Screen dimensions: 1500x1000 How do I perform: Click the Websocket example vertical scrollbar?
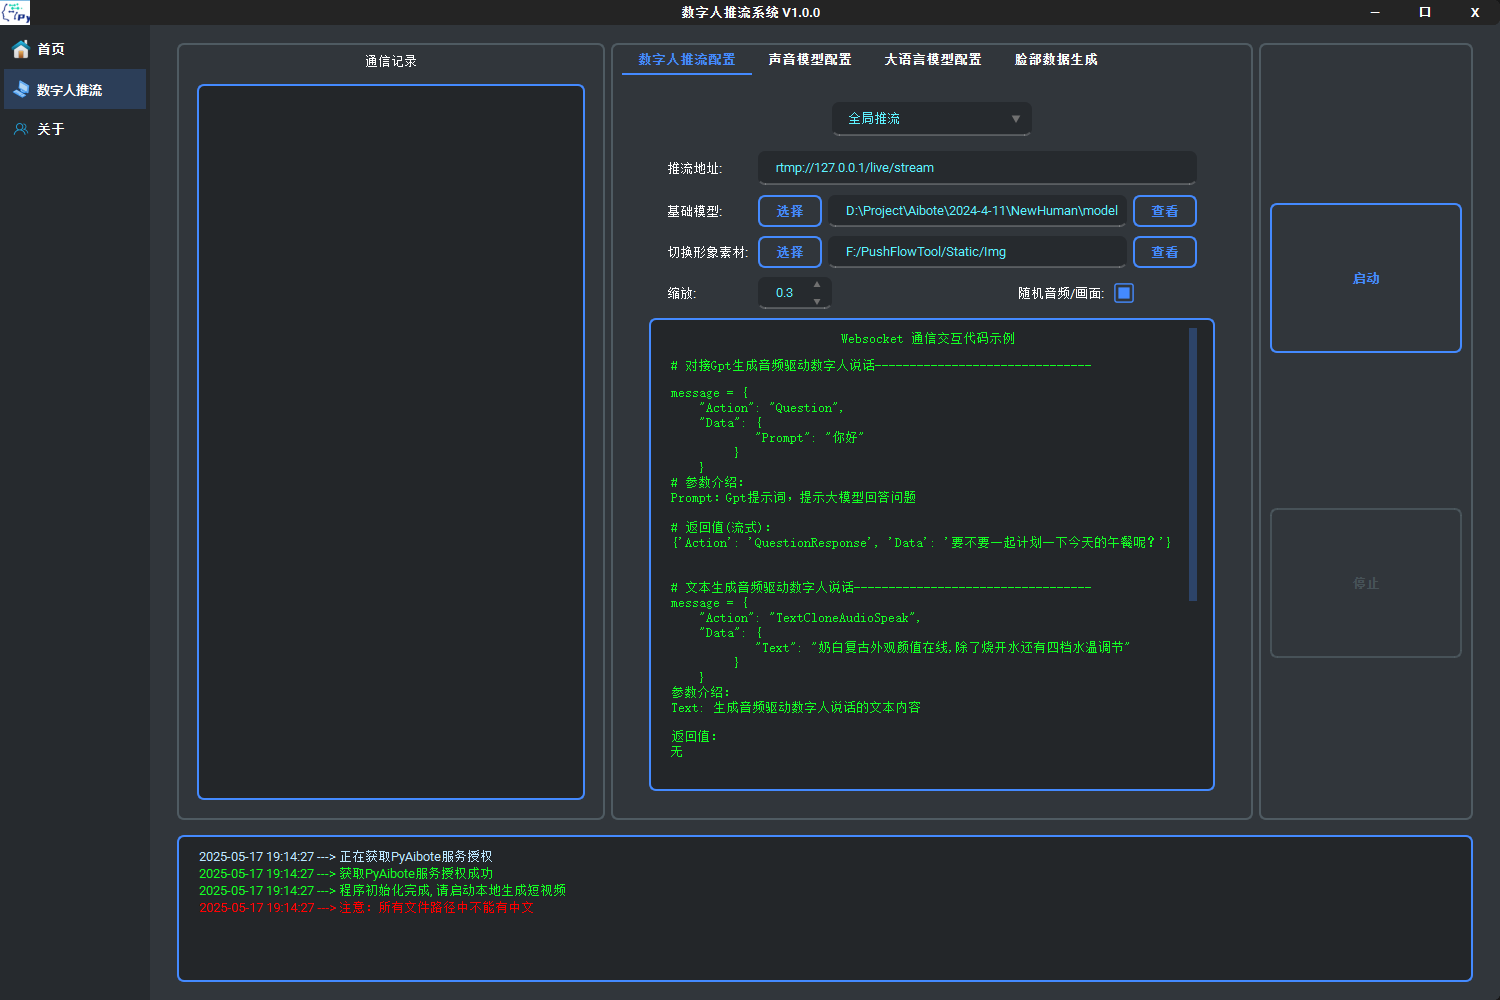1192,465
